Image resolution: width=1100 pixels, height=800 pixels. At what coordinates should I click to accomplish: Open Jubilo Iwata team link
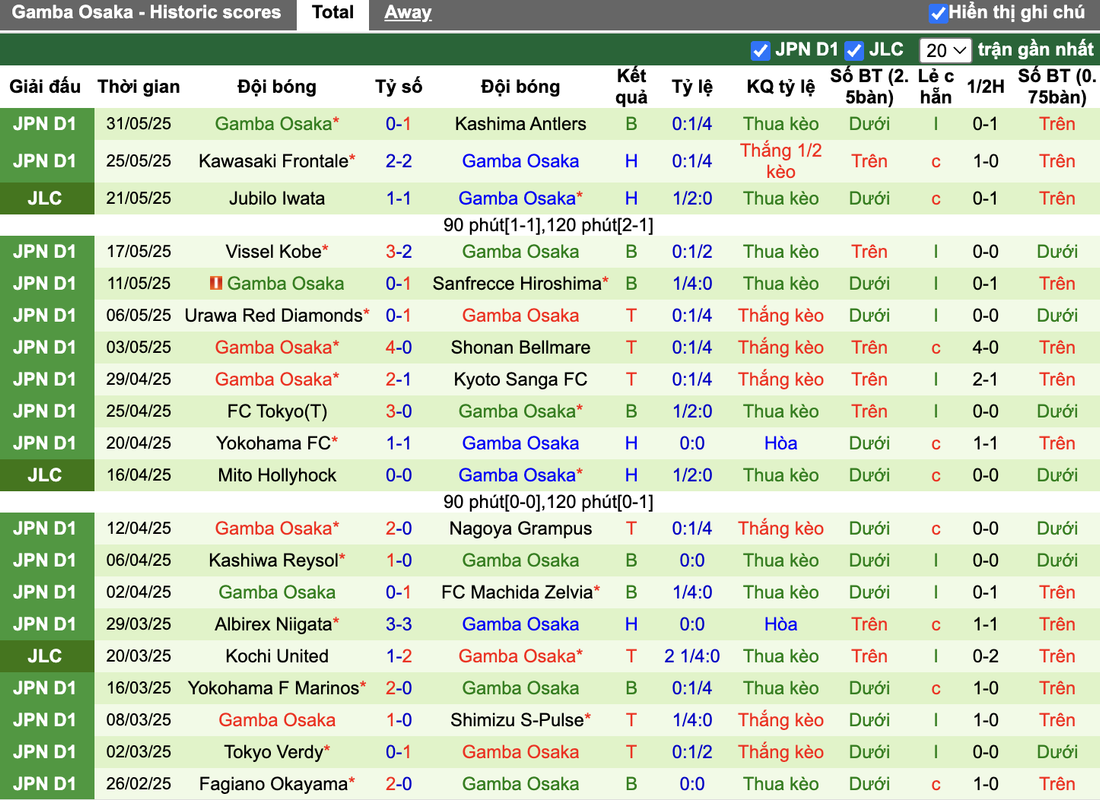click(276, 199)
